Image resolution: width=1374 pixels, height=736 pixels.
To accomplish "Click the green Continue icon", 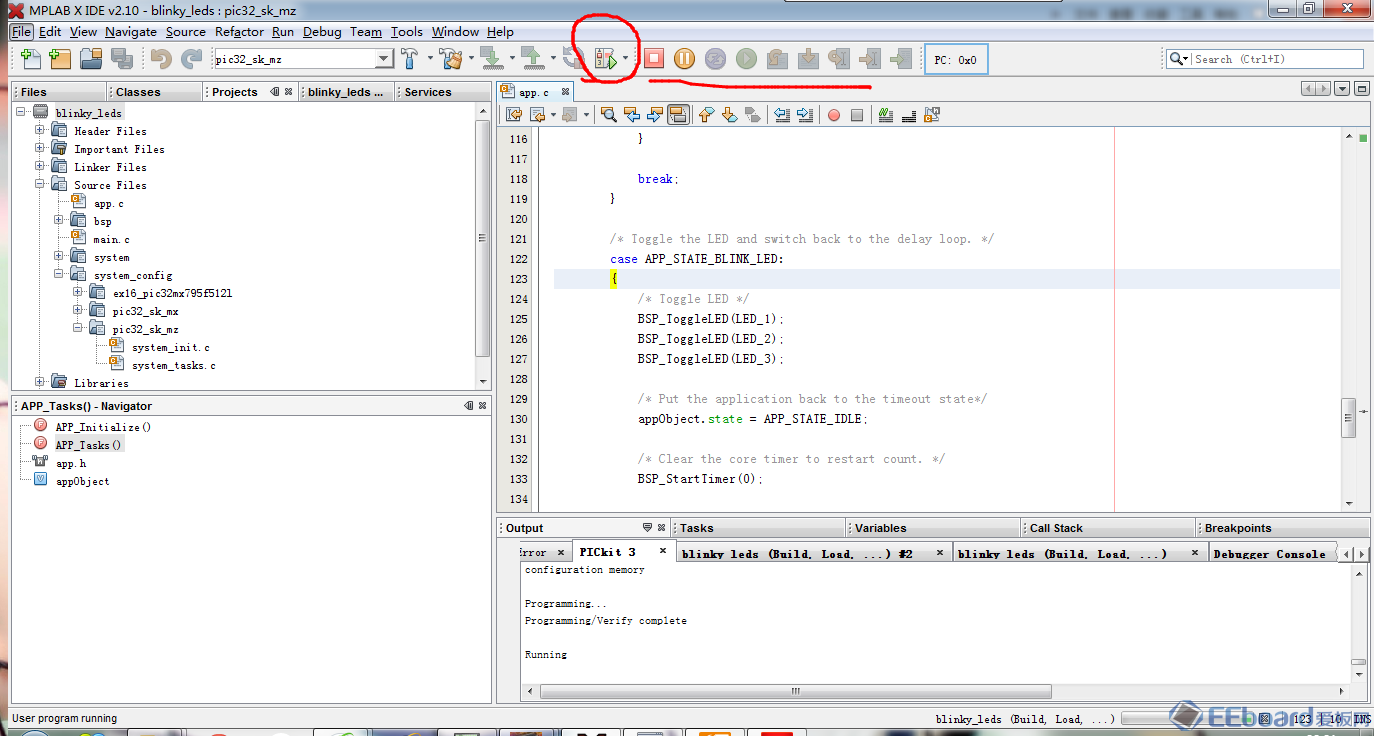I will click(x=746, y=59).
